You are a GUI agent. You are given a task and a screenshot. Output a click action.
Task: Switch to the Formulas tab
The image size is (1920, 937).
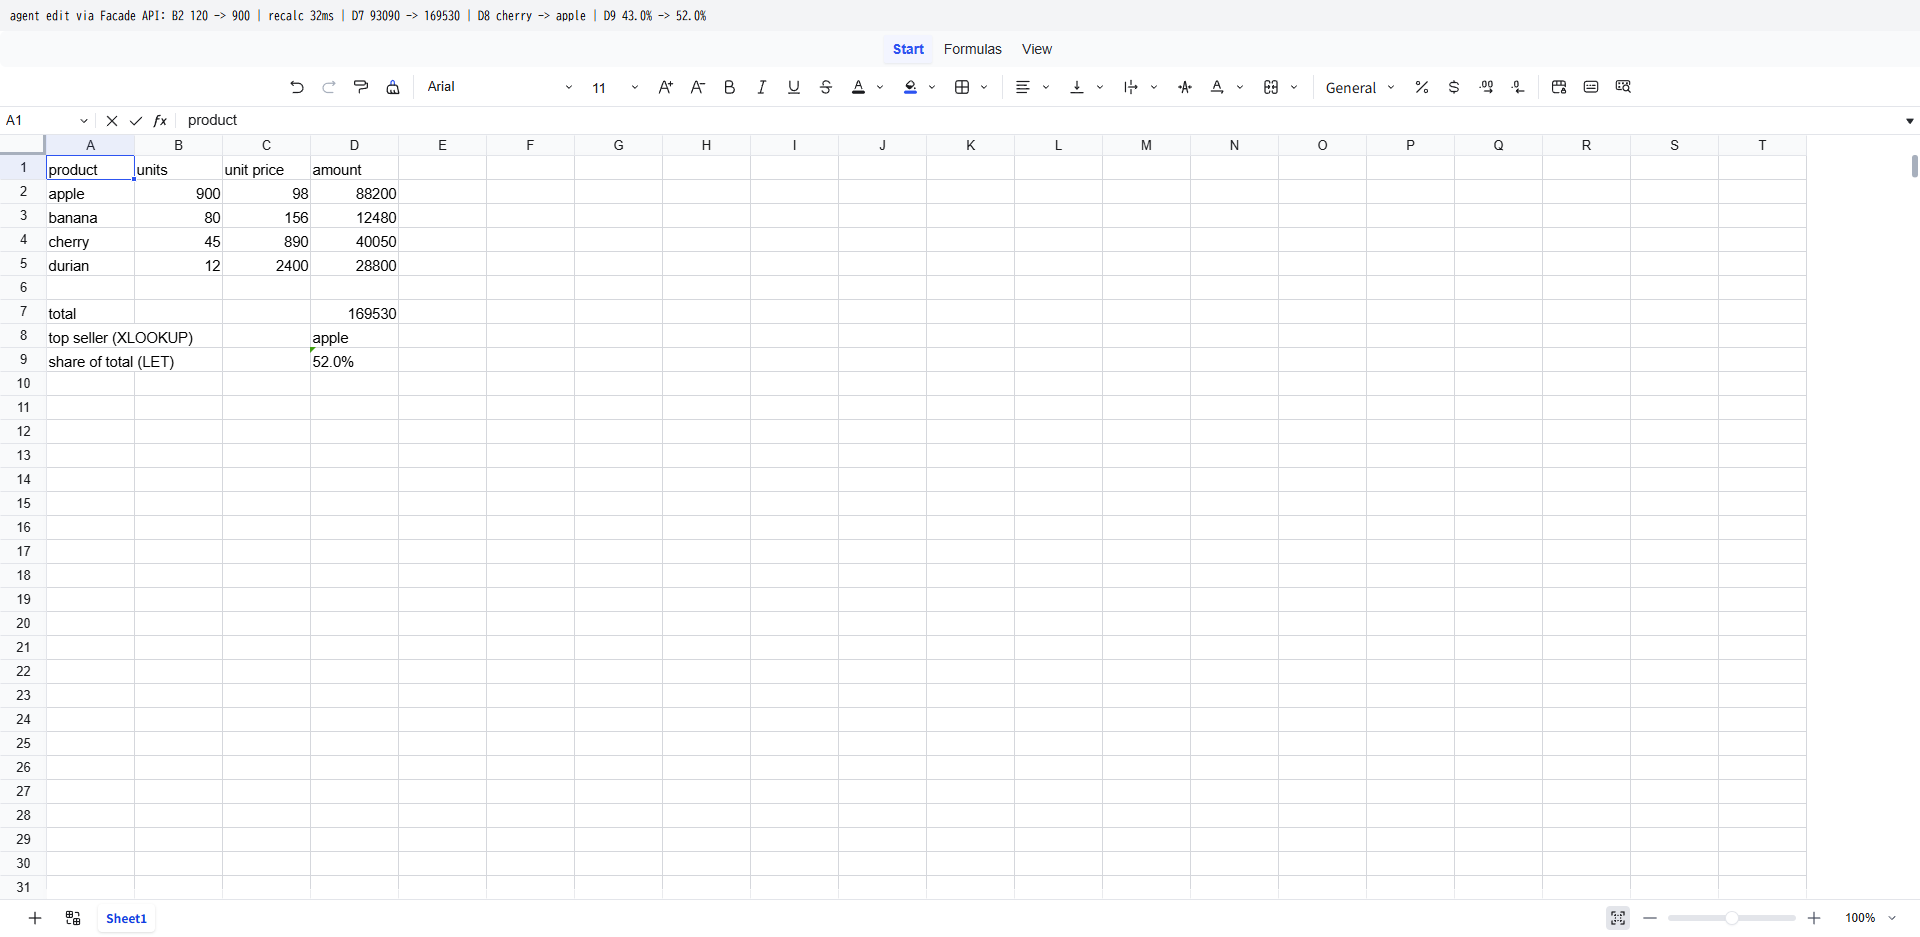pyautogui.click(x=973, y=49)
